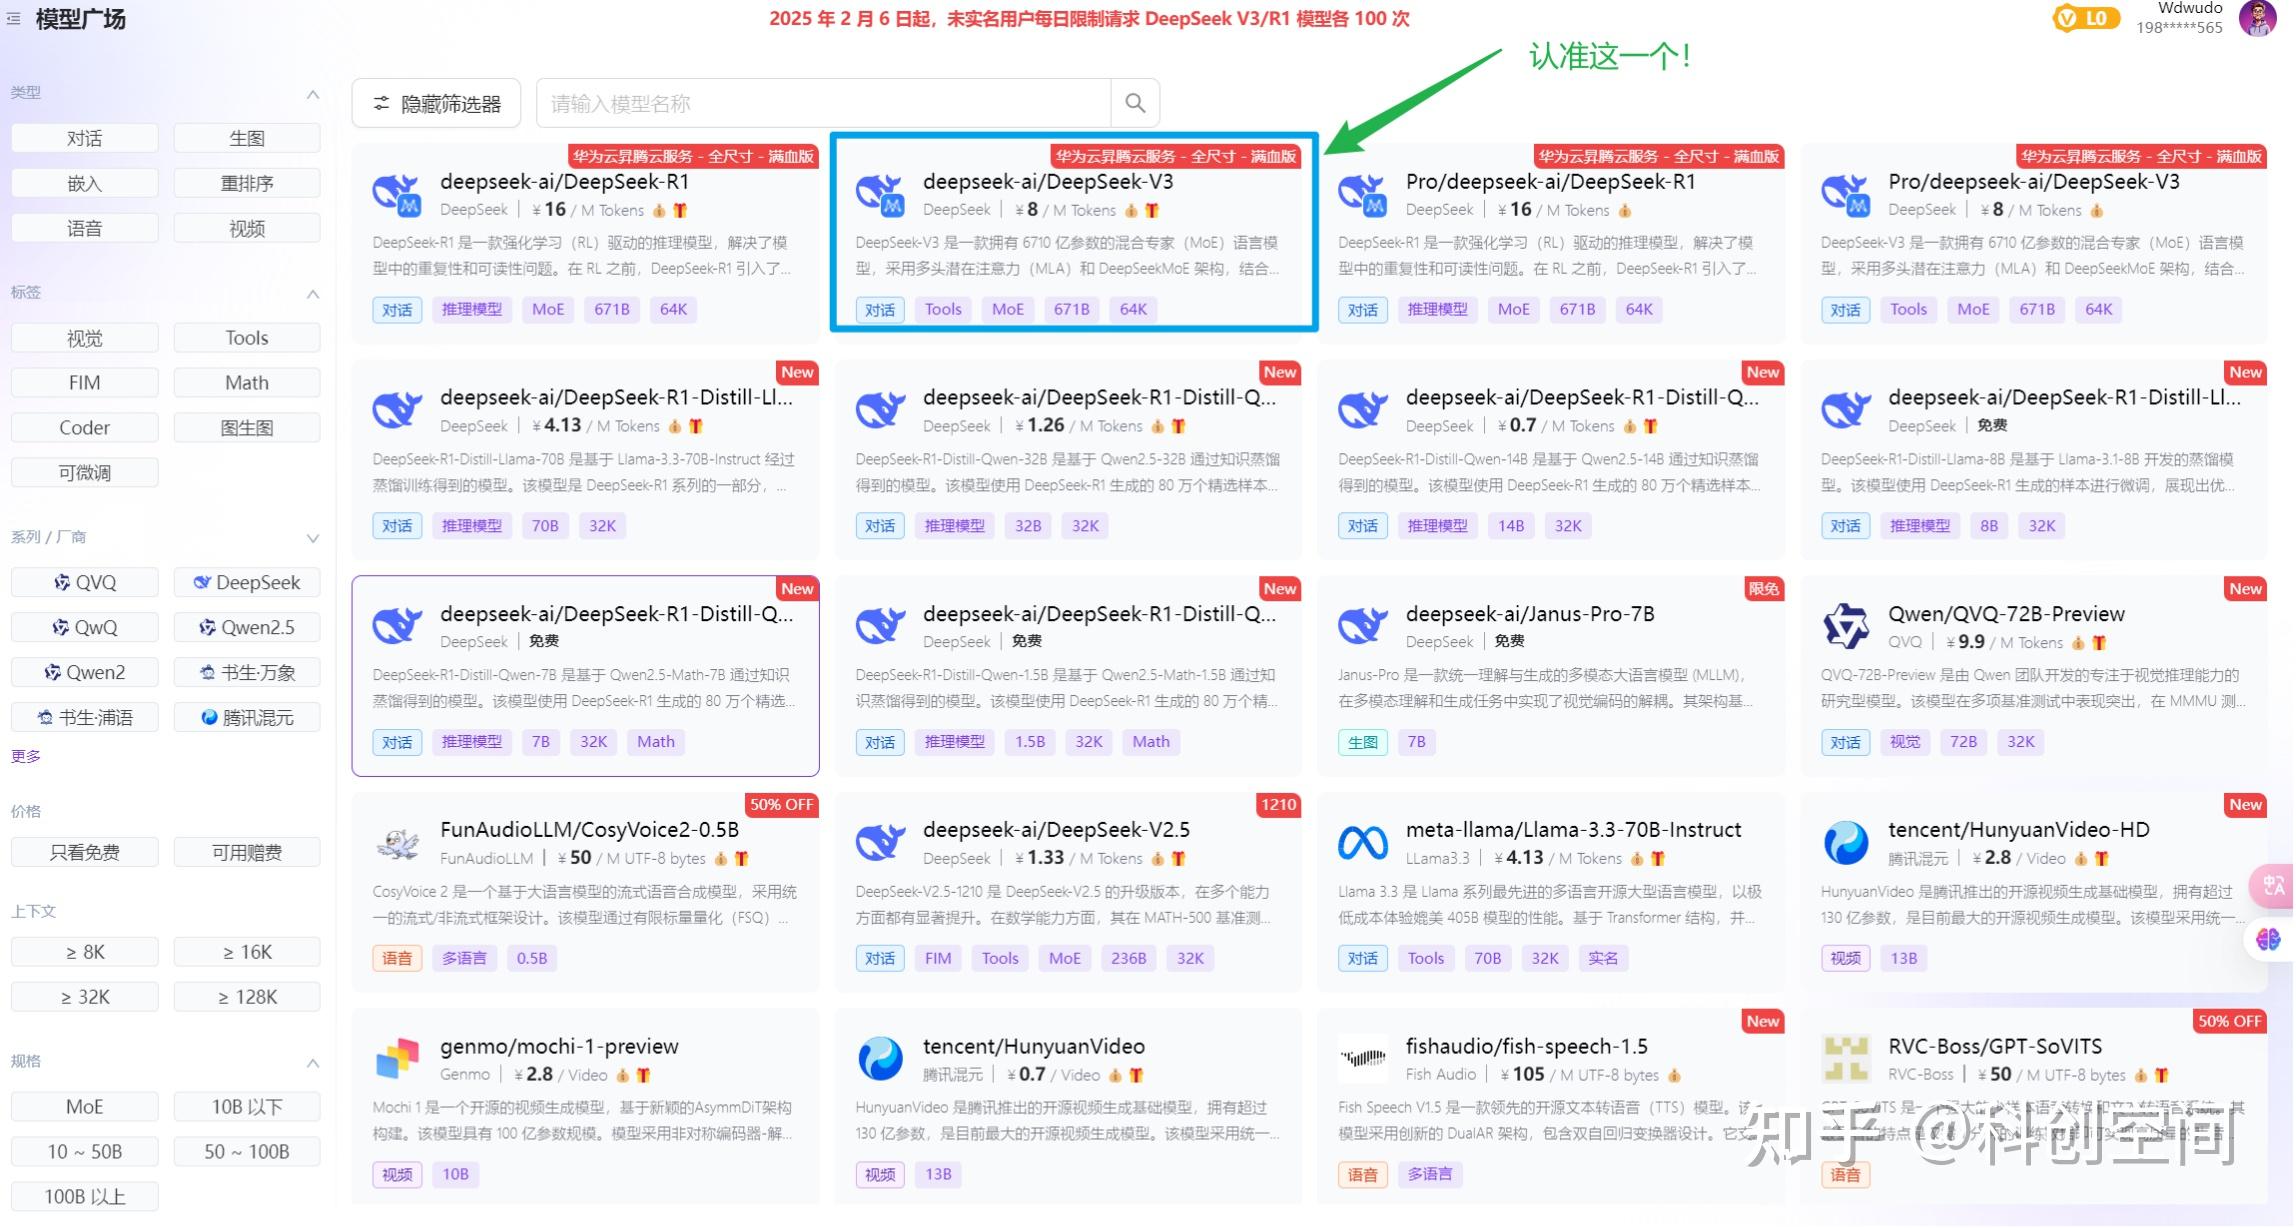Screen dimensions: 2296x1228
Task: Open the deepseek-ai/DeepSeek-R1 card title
Action: click(x=564, y=181)
